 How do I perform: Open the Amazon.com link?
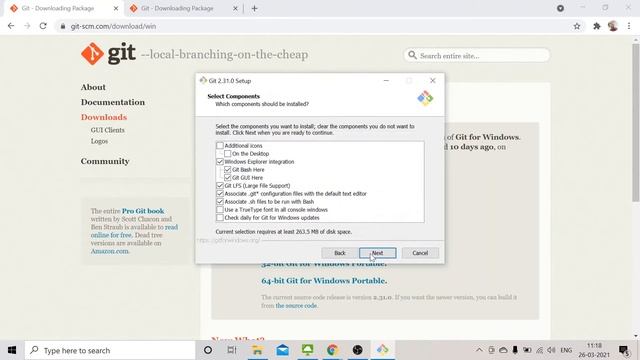coord(109,251)
